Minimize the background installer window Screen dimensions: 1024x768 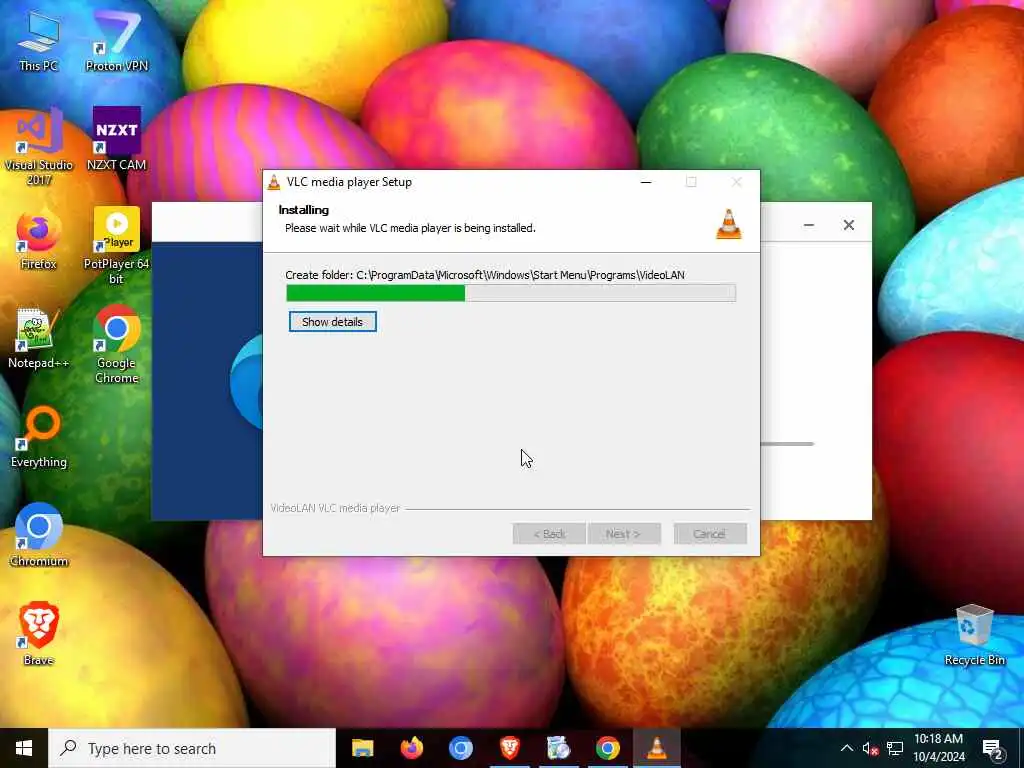tap(808, 225)
